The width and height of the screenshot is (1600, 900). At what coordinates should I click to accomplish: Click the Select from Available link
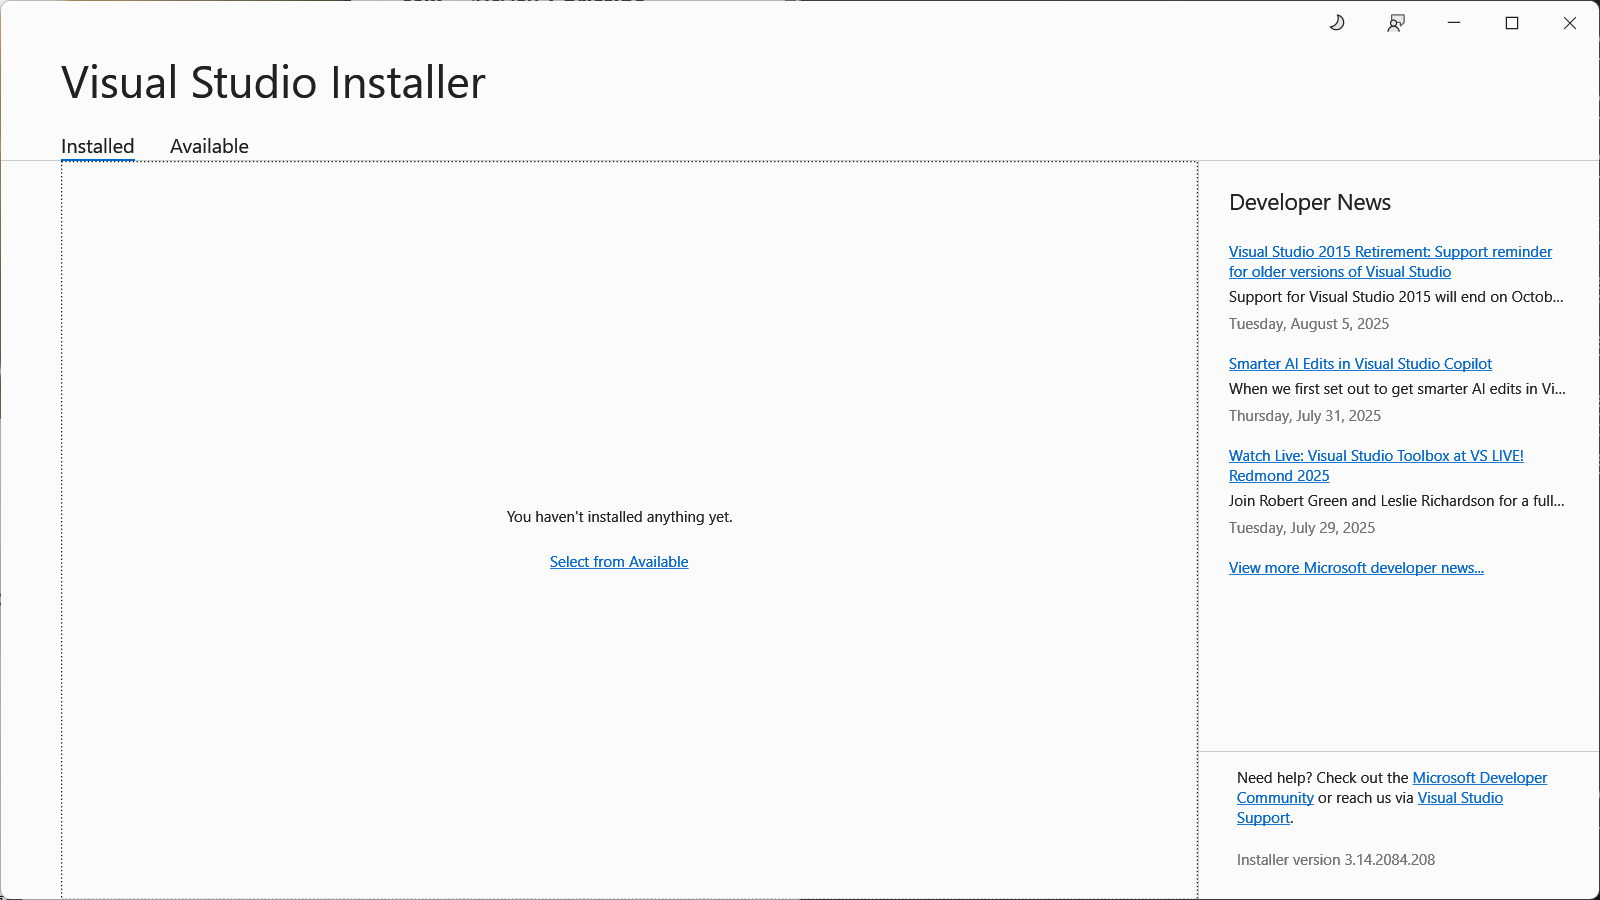pyautogui.click(x=619, y=562)
